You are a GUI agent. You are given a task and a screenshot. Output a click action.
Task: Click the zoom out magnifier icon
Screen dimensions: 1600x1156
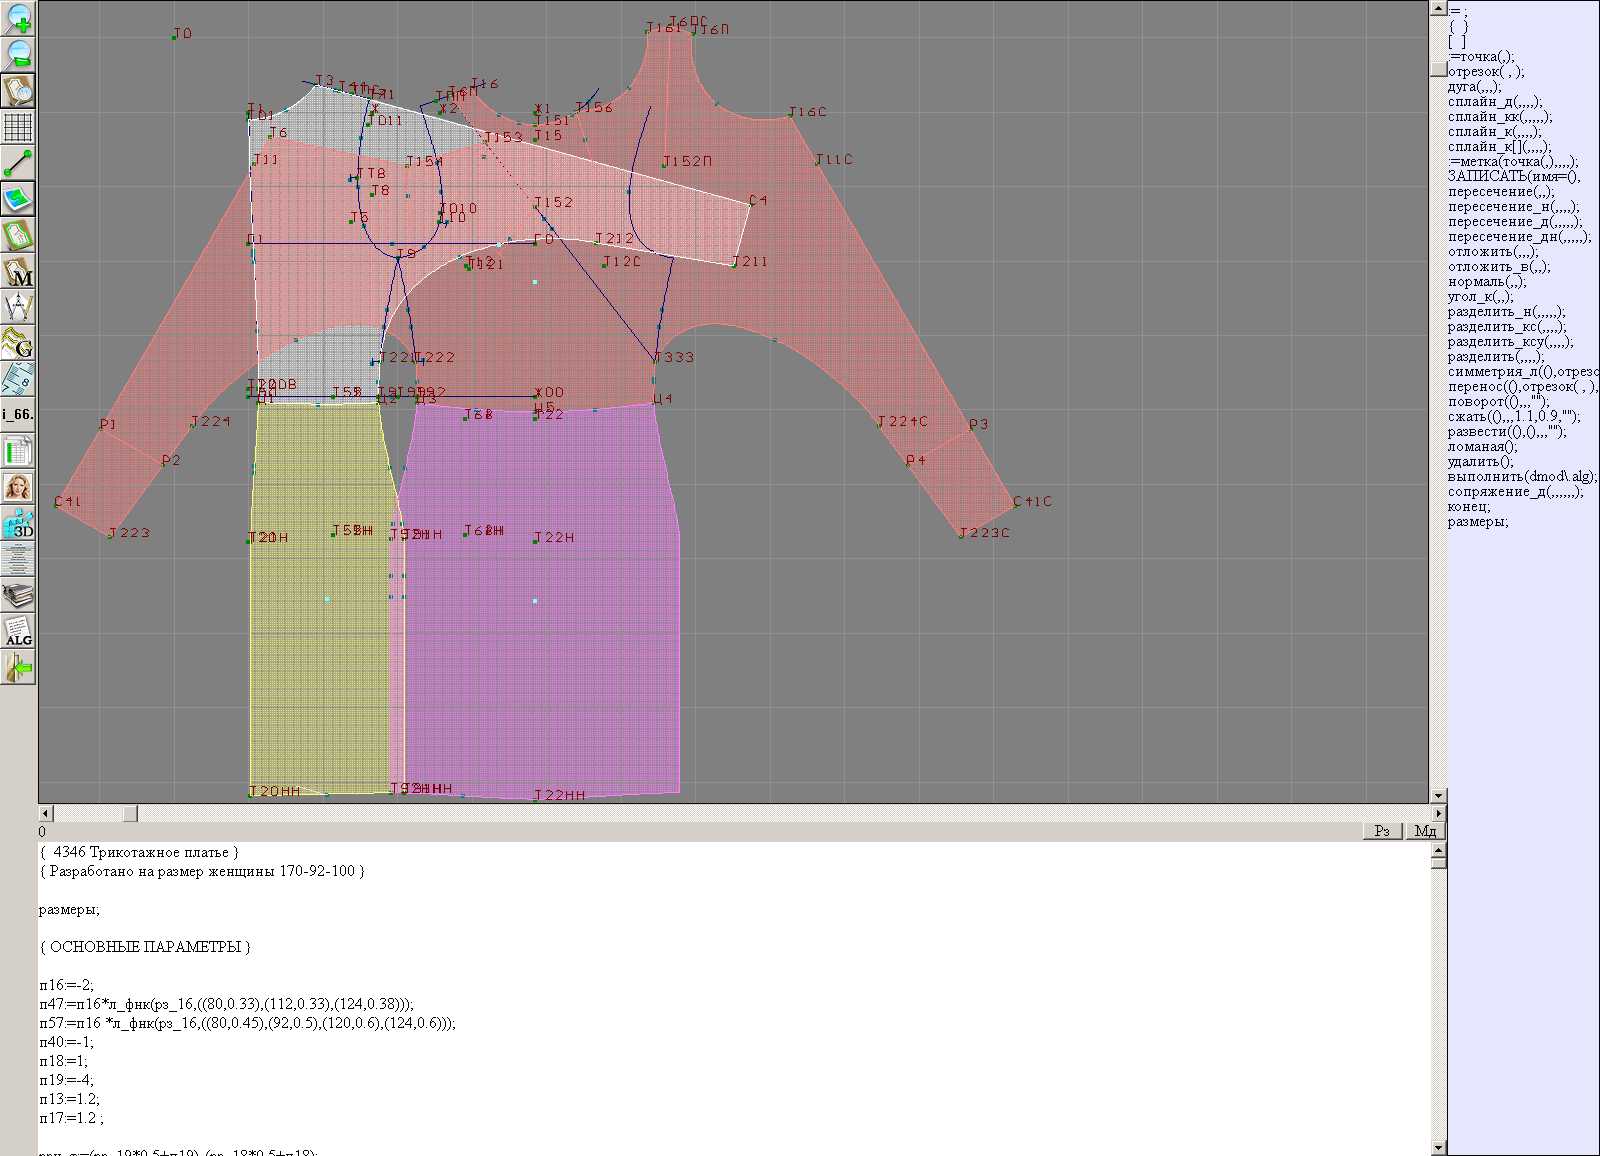tap(18, 54)
